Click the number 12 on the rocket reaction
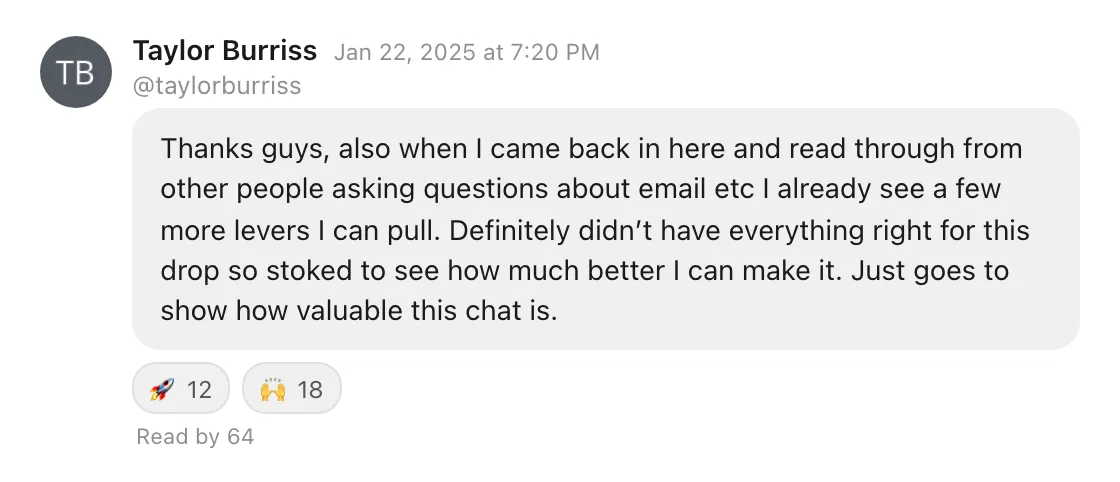Screen dimensions: 1120x482 tap(200, 389)
